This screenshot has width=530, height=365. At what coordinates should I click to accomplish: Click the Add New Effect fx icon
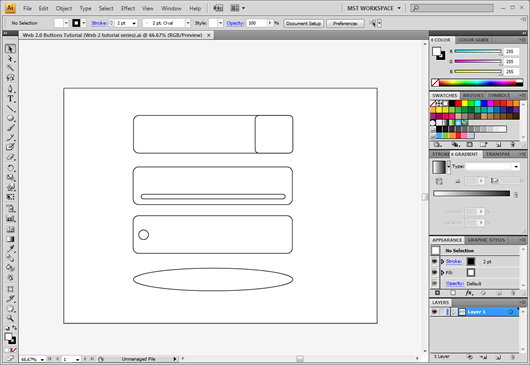pyautogui.click(x=469, y=293)
